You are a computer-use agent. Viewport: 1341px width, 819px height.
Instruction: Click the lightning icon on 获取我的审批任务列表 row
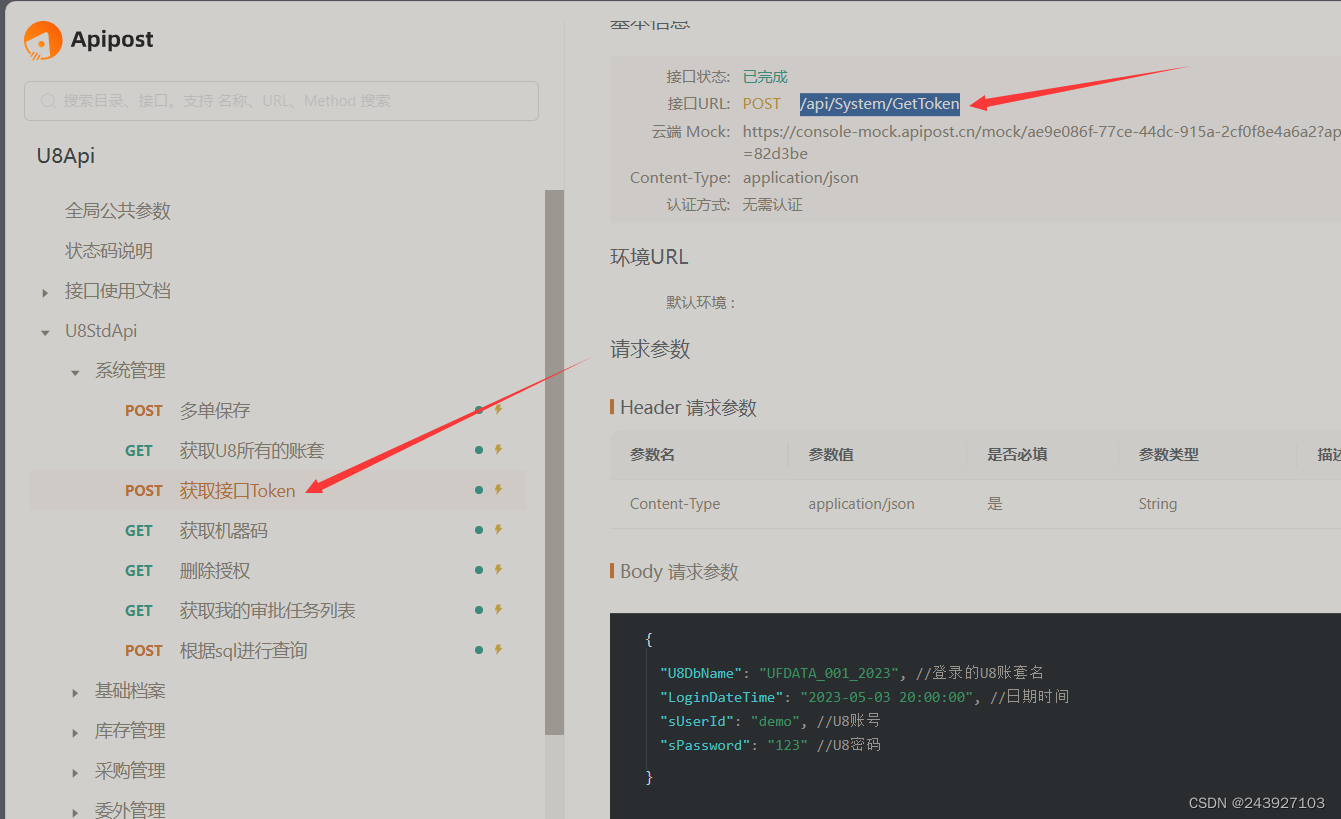(498, 610)
